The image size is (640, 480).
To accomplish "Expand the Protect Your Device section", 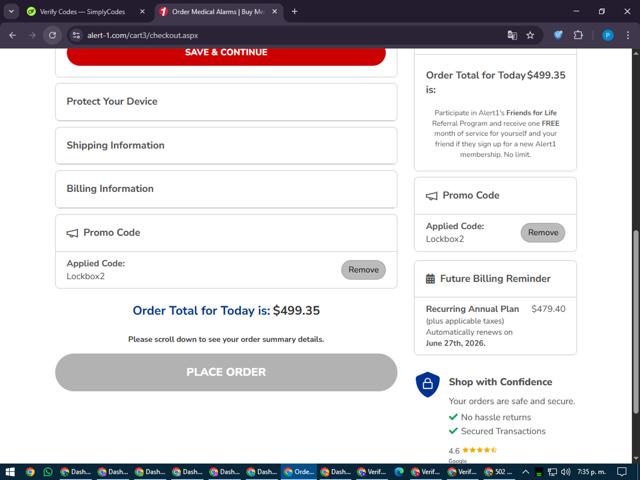I will tap(226, 102).
